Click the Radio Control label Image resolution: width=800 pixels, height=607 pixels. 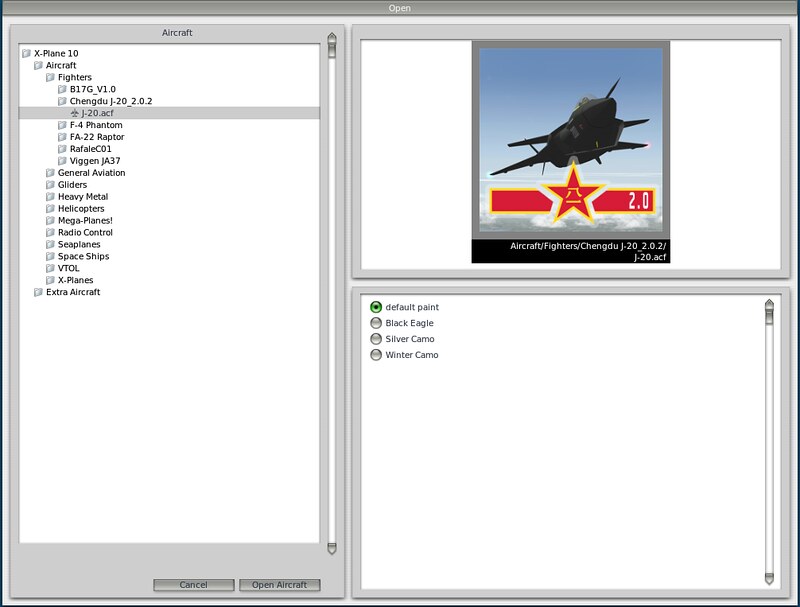pyautogui.click(x=85, y=232)
